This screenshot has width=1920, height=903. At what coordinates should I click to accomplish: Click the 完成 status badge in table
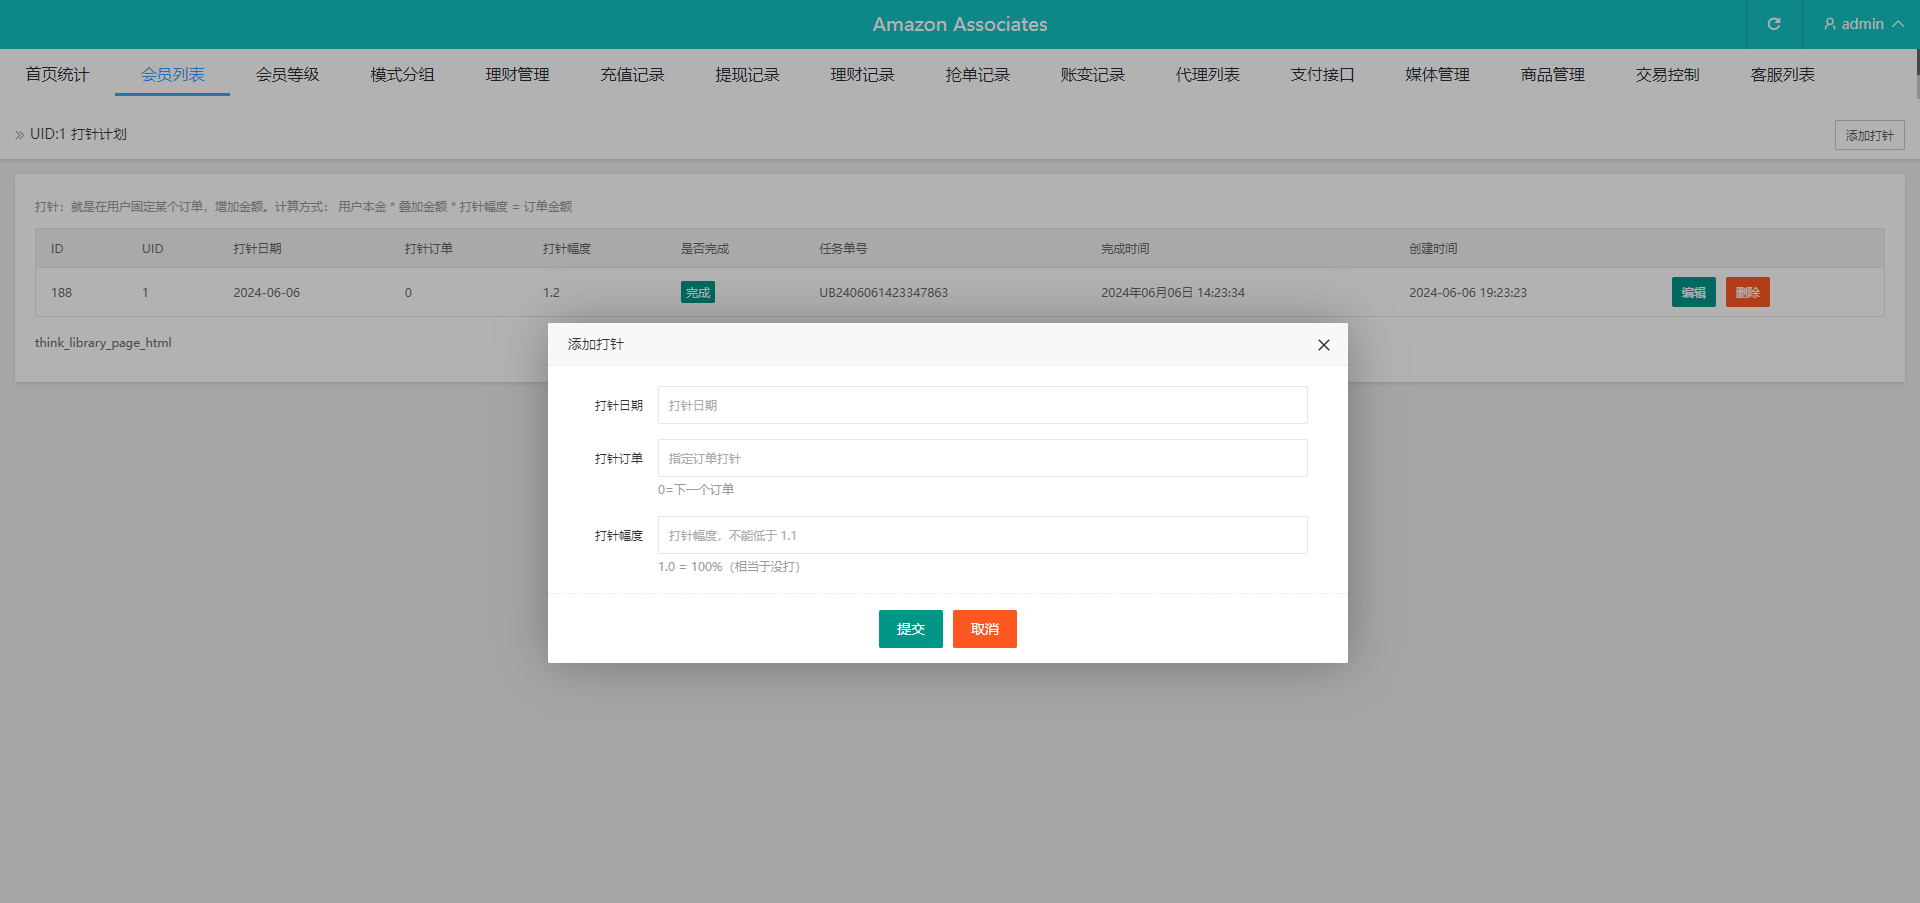click(x=697, y=292)
